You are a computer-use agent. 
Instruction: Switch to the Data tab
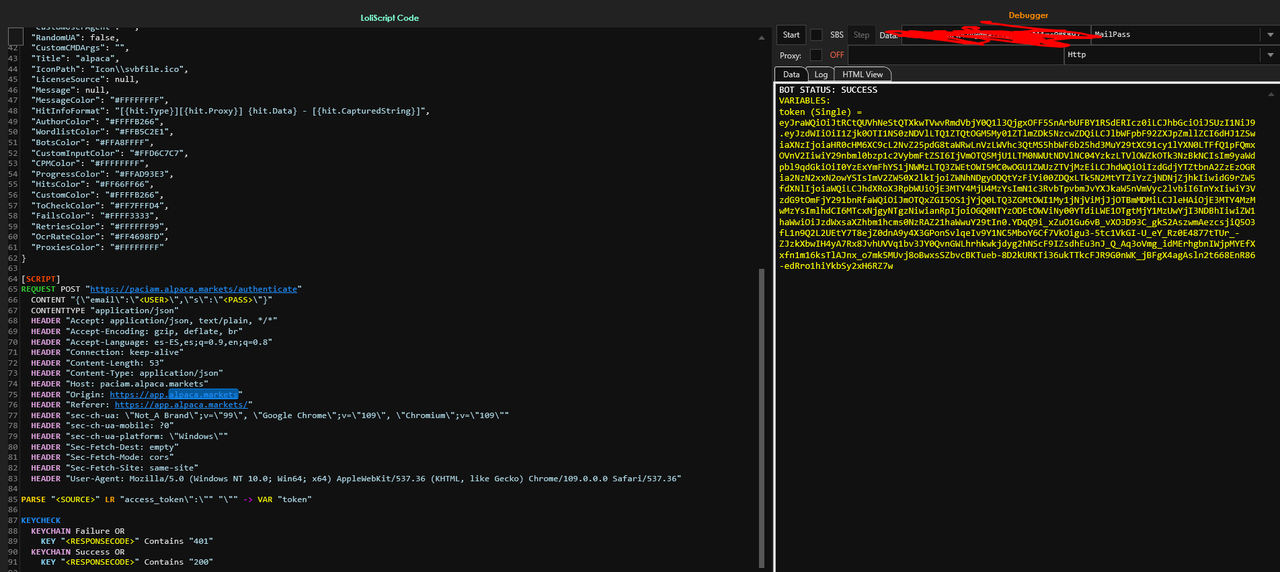pyautogui.click(x=791, y=74)
